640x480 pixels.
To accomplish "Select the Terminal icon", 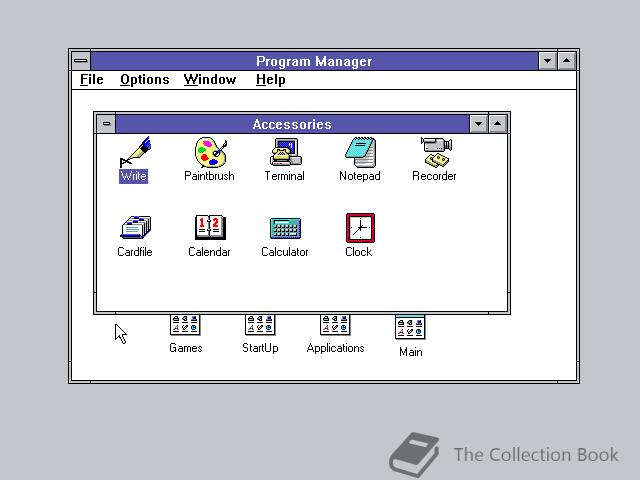I will [286, 152].
